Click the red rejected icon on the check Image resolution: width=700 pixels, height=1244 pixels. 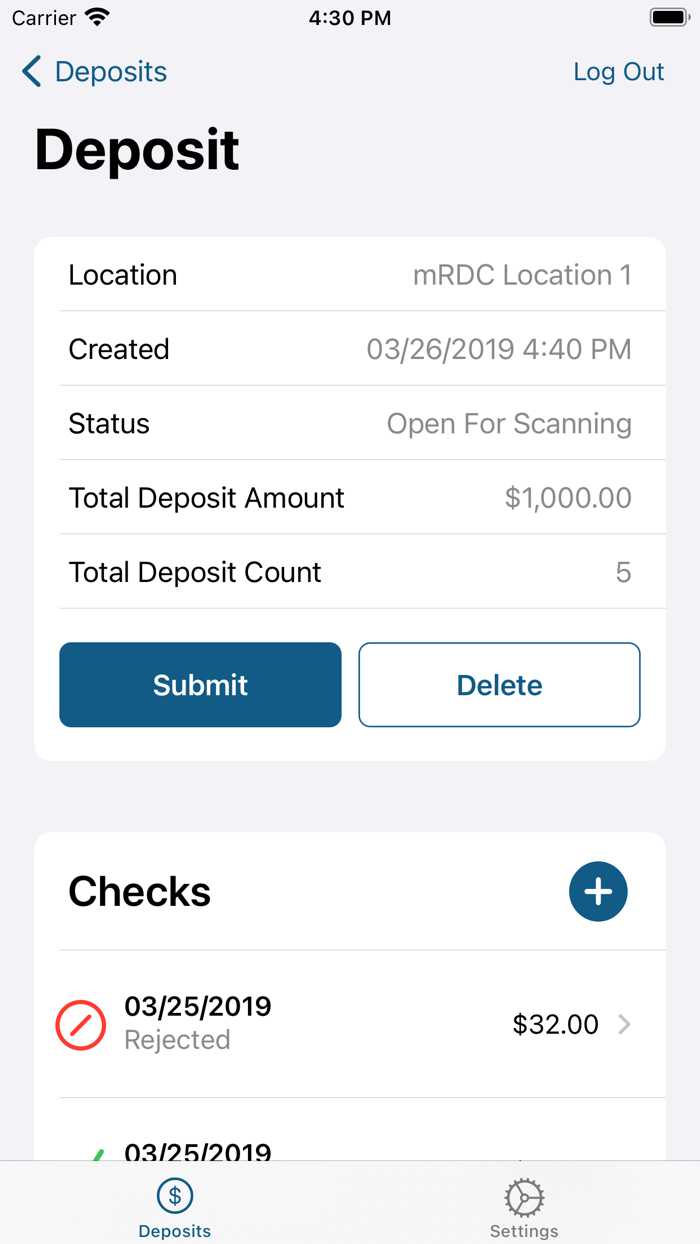(x=81, y=1025)
